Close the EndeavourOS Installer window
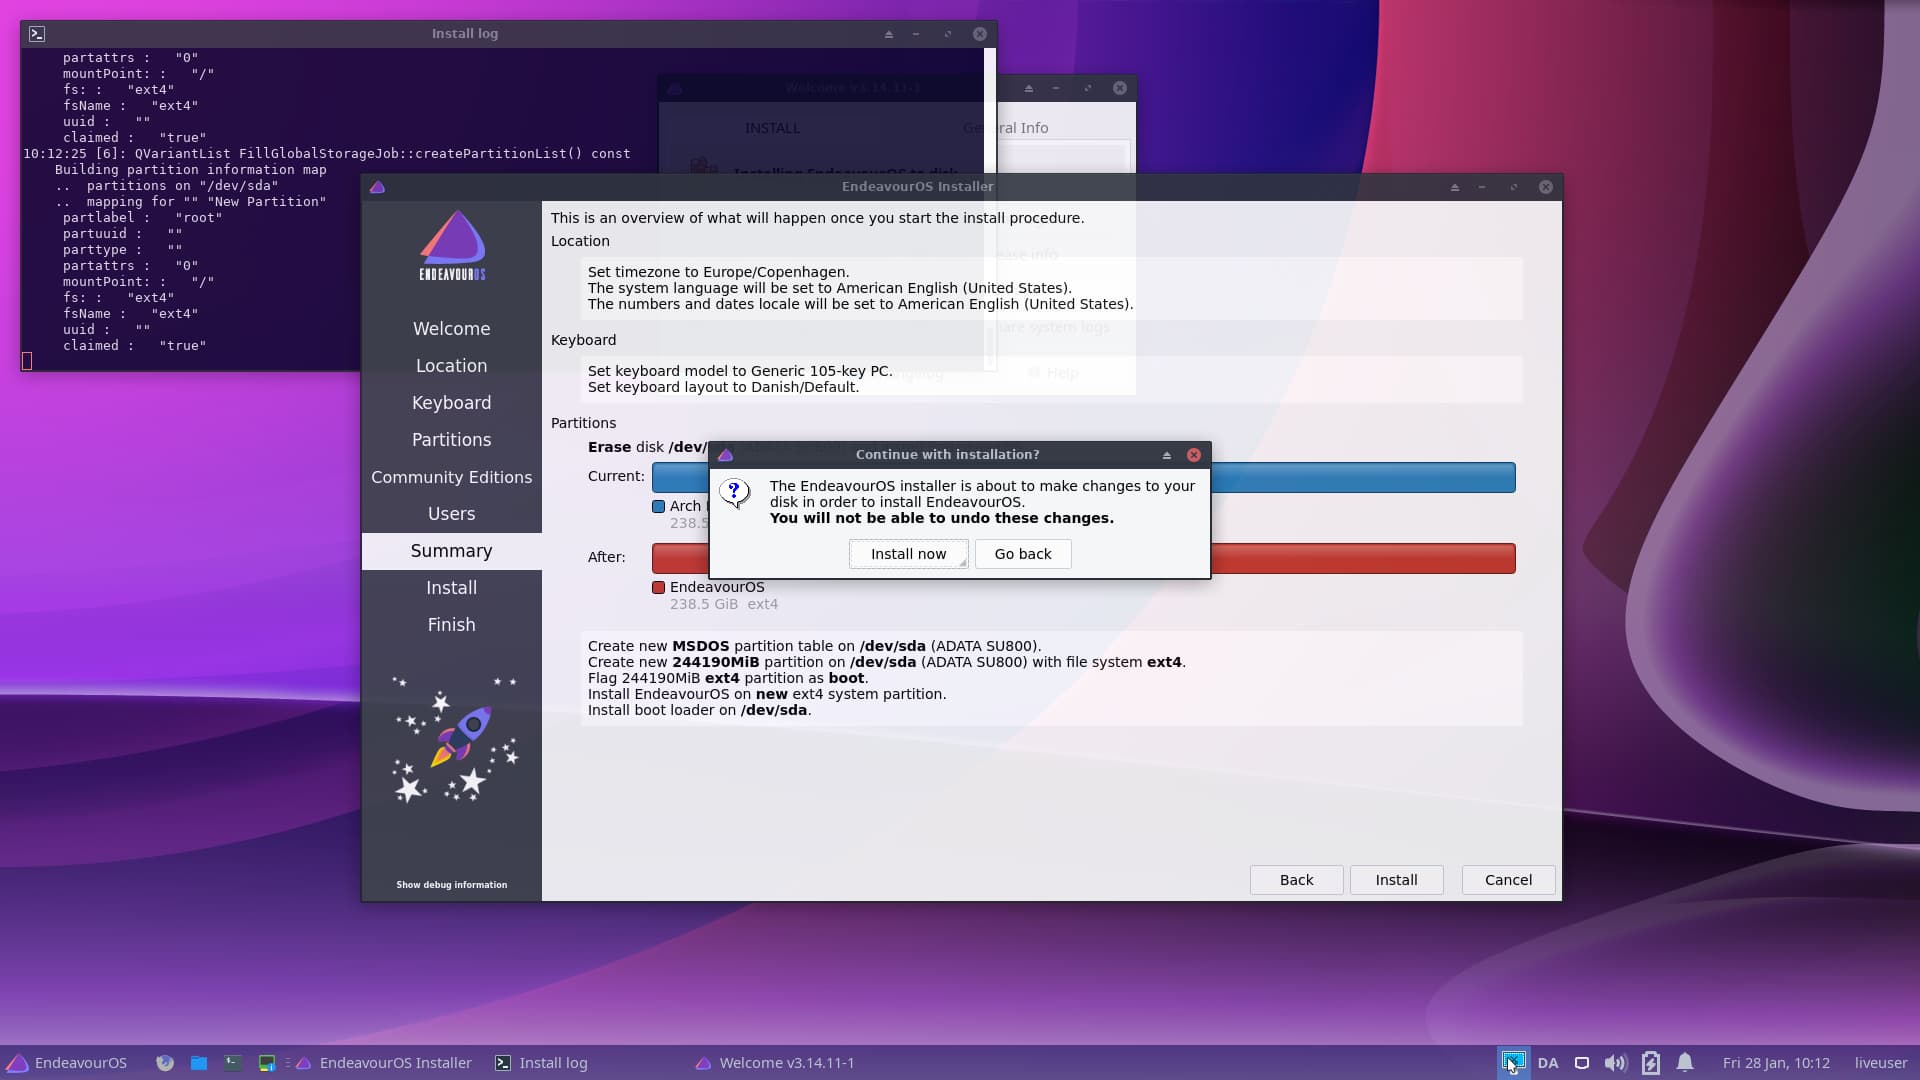This screenshot has width=1920, height=1080. [1545, 187]
